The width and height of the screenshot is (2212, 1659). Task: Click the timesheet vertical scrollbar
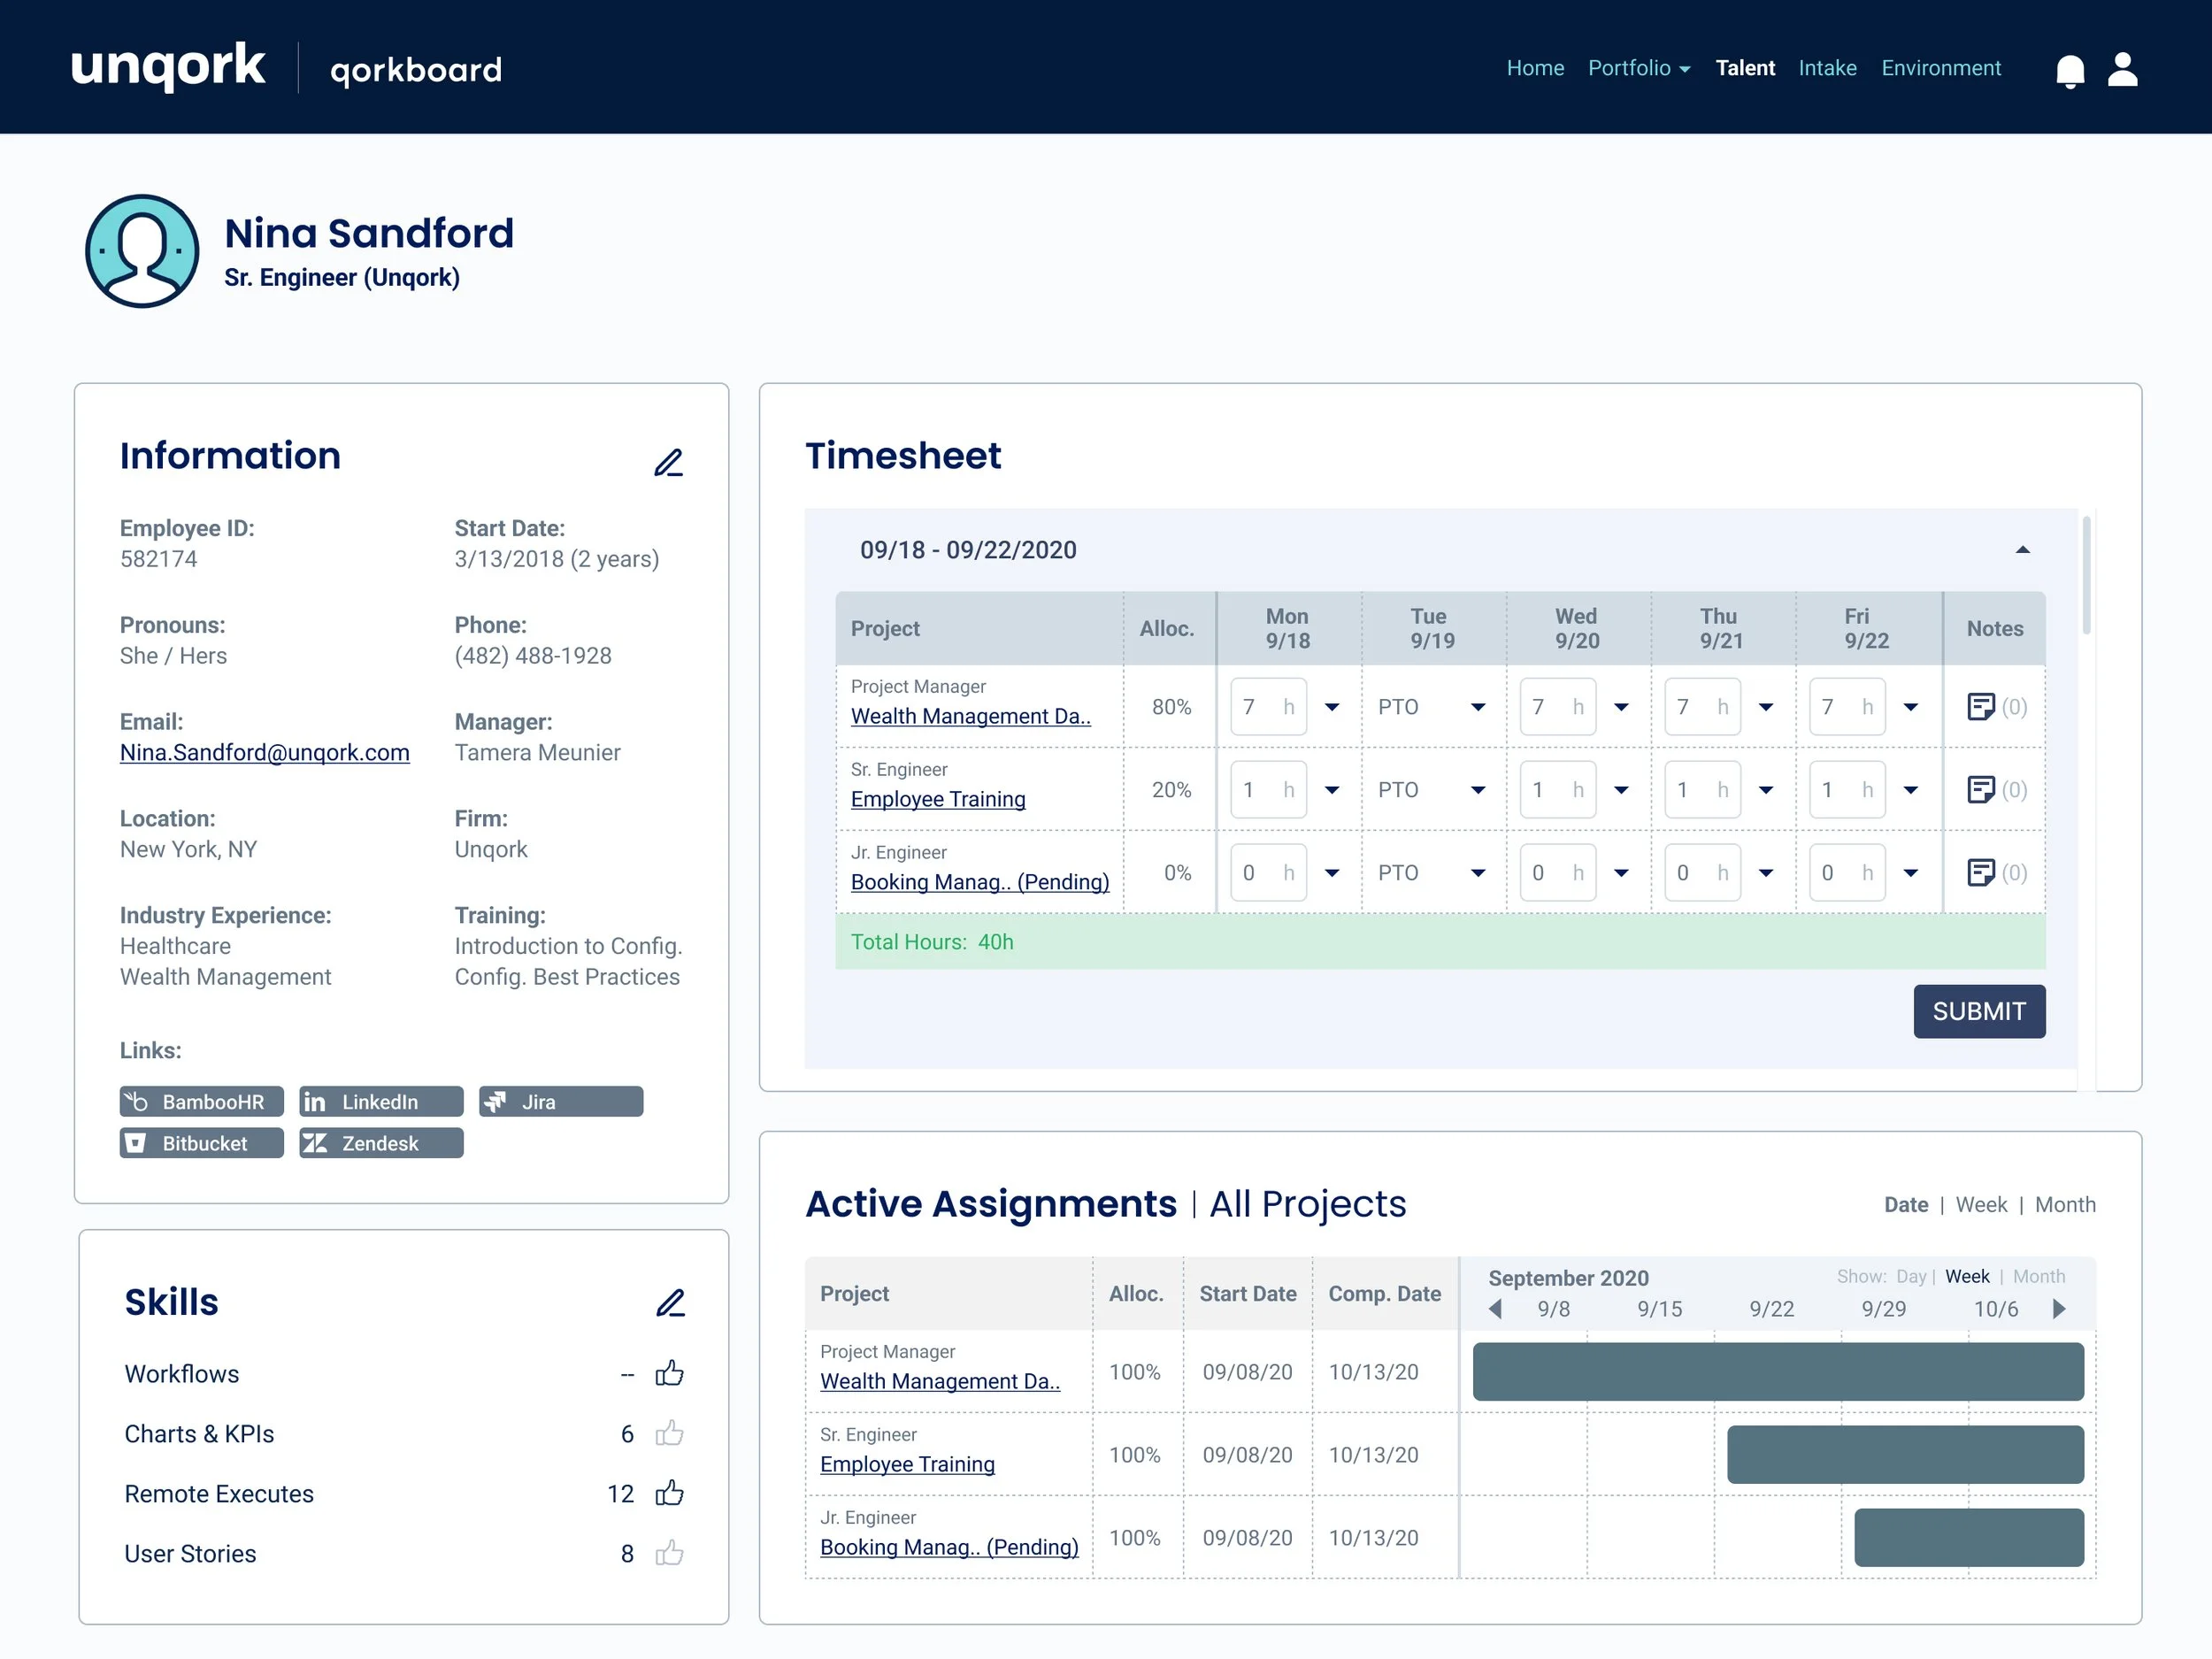point(2086,576)
